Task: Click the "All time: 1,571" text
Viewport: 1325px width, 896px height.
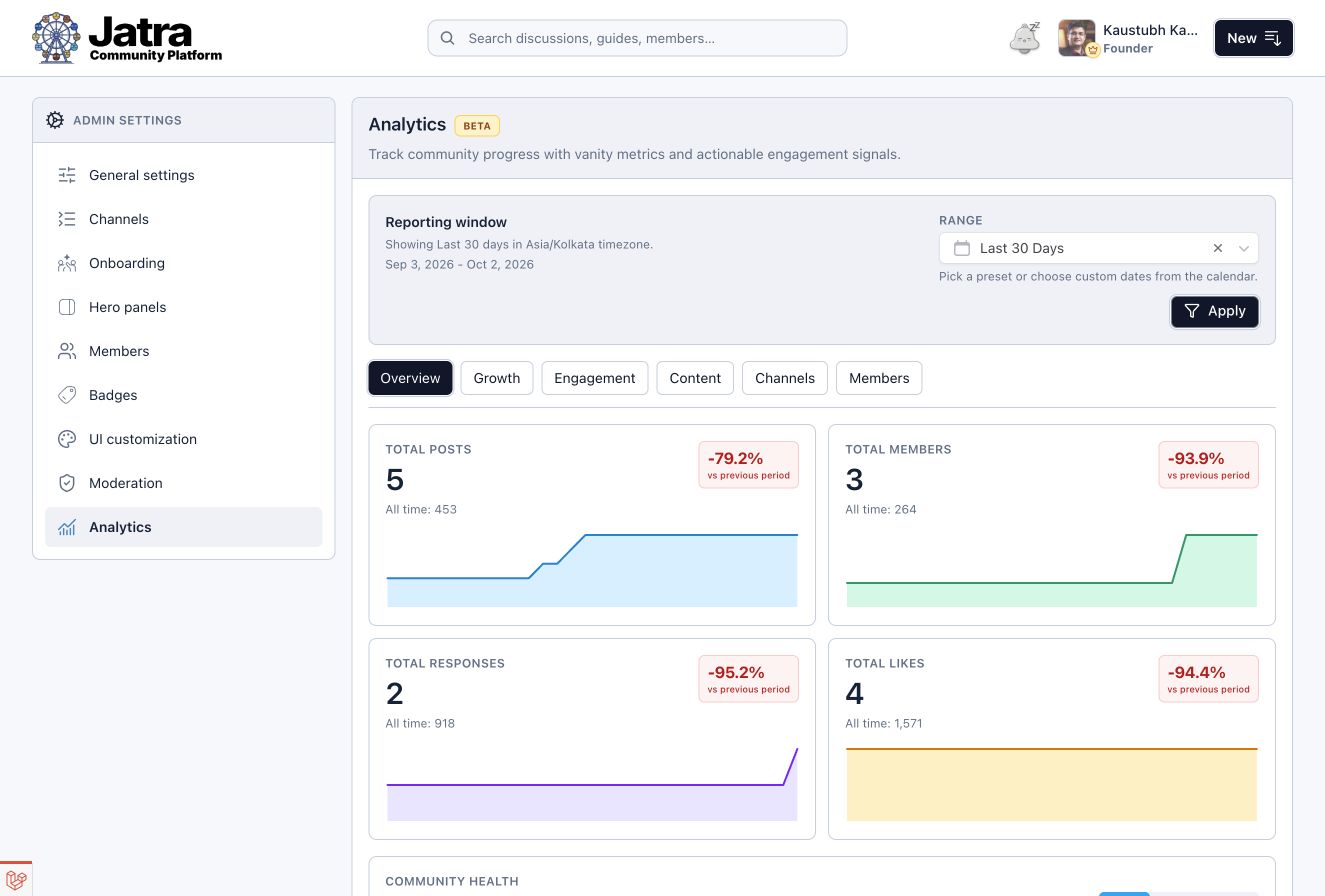Action: [884, 723]
